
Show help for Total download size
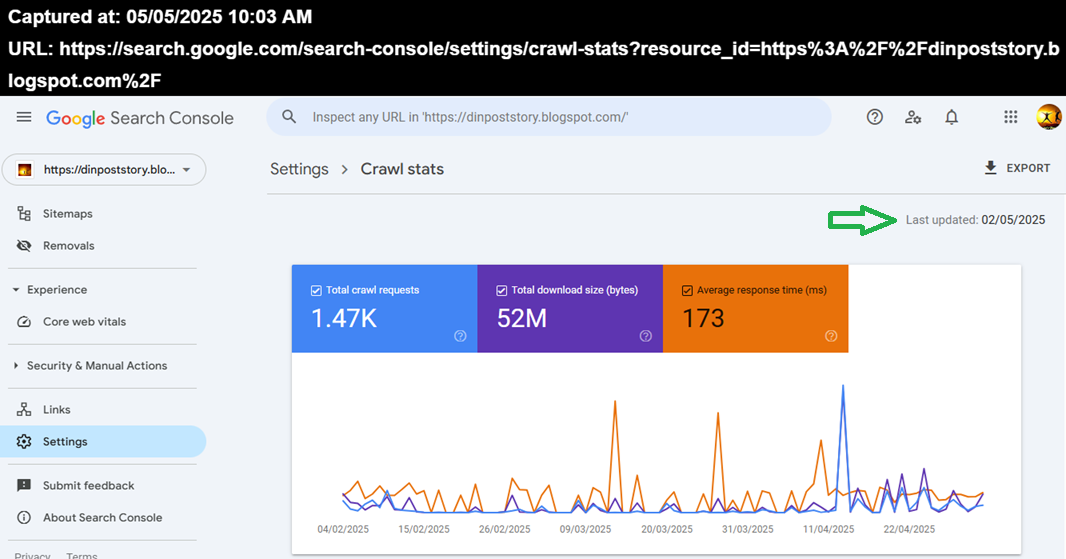tap(646, 336)
